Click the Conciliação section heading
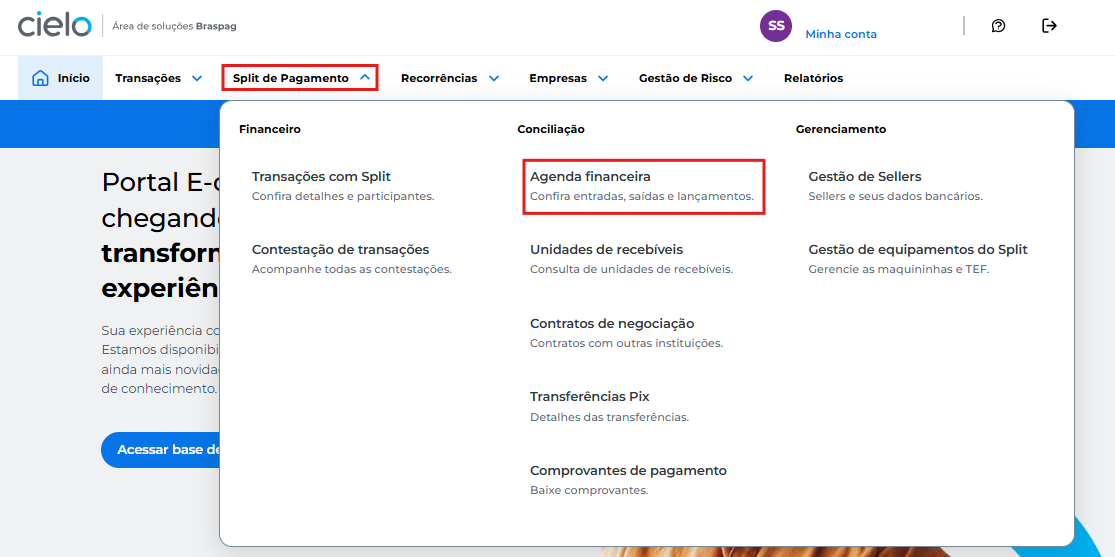 point(551,129)
